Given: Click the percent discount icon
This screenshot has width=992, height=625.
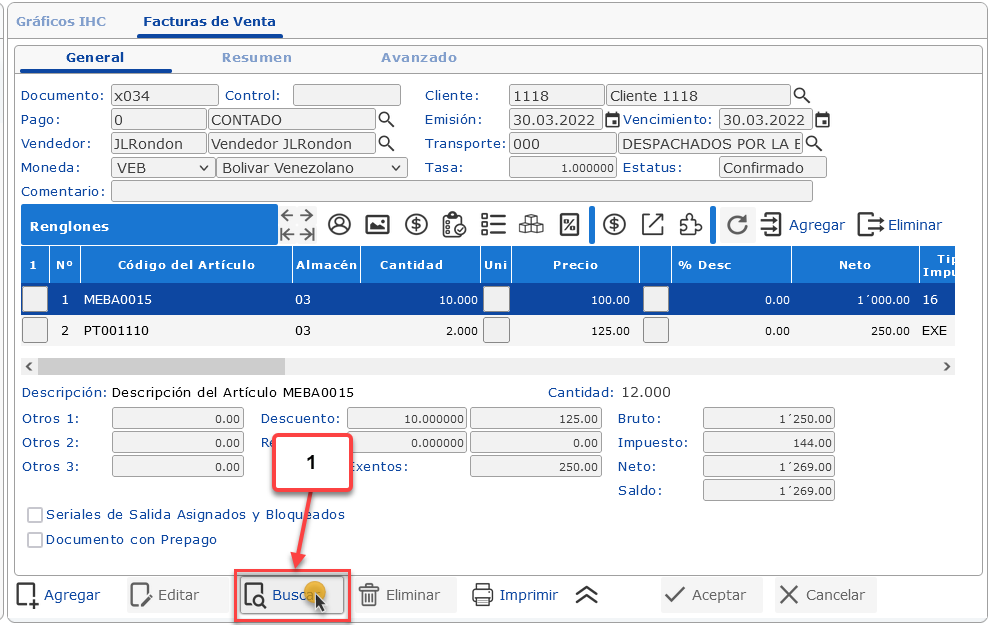Looking at the screenshot, I should (568, 225).
